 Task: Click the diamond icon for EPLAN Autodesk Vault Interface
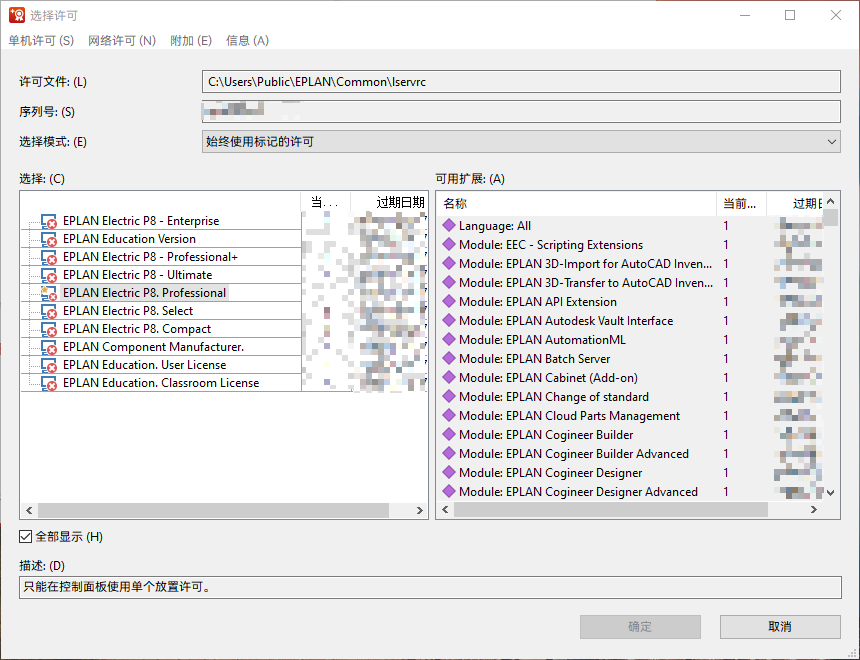coord(449,320)
